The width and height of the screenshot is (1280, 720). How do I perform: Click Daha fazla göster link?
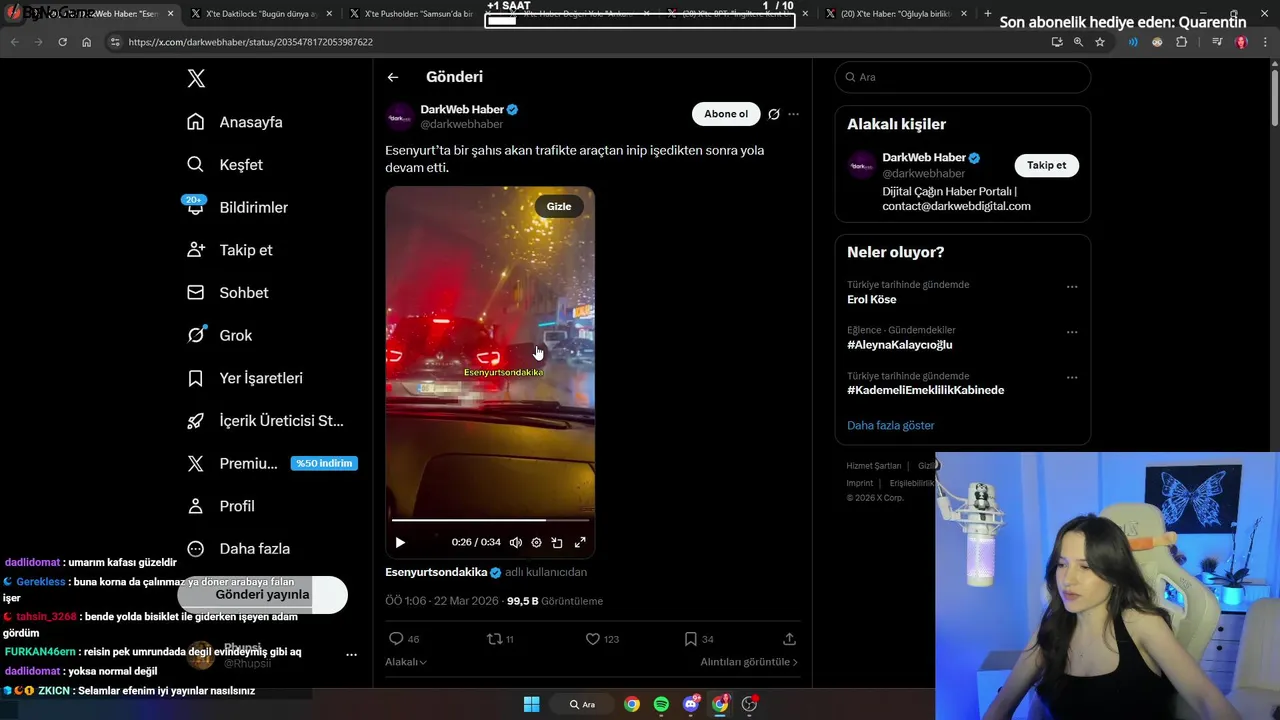click(x=891, y=425)
